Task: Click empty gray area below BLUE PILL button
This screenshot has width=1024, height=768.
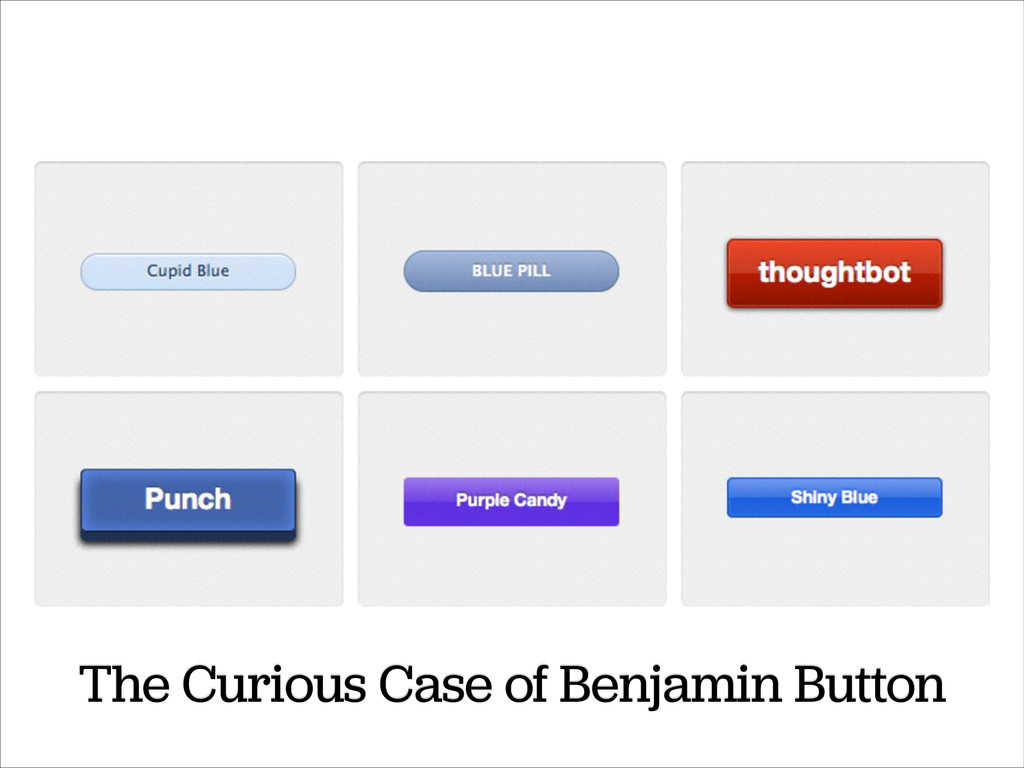Action: click(511, 333)
